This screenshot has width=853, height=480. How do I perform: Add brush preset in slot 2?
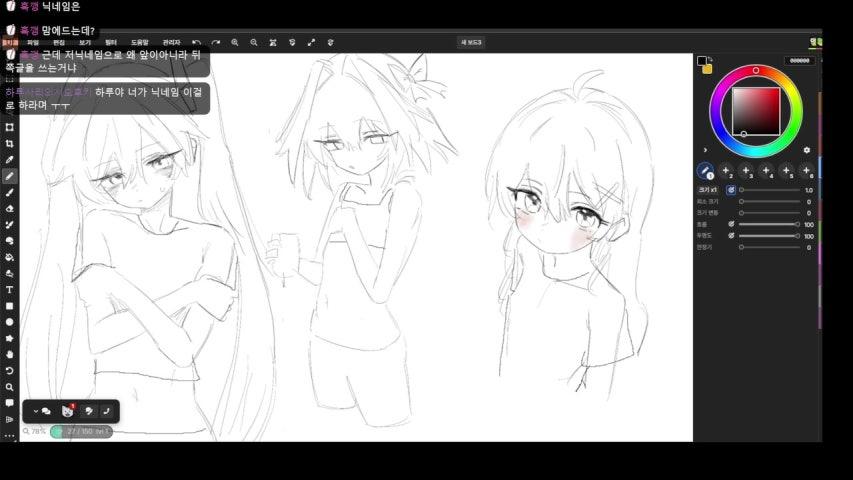pos(726,171)
